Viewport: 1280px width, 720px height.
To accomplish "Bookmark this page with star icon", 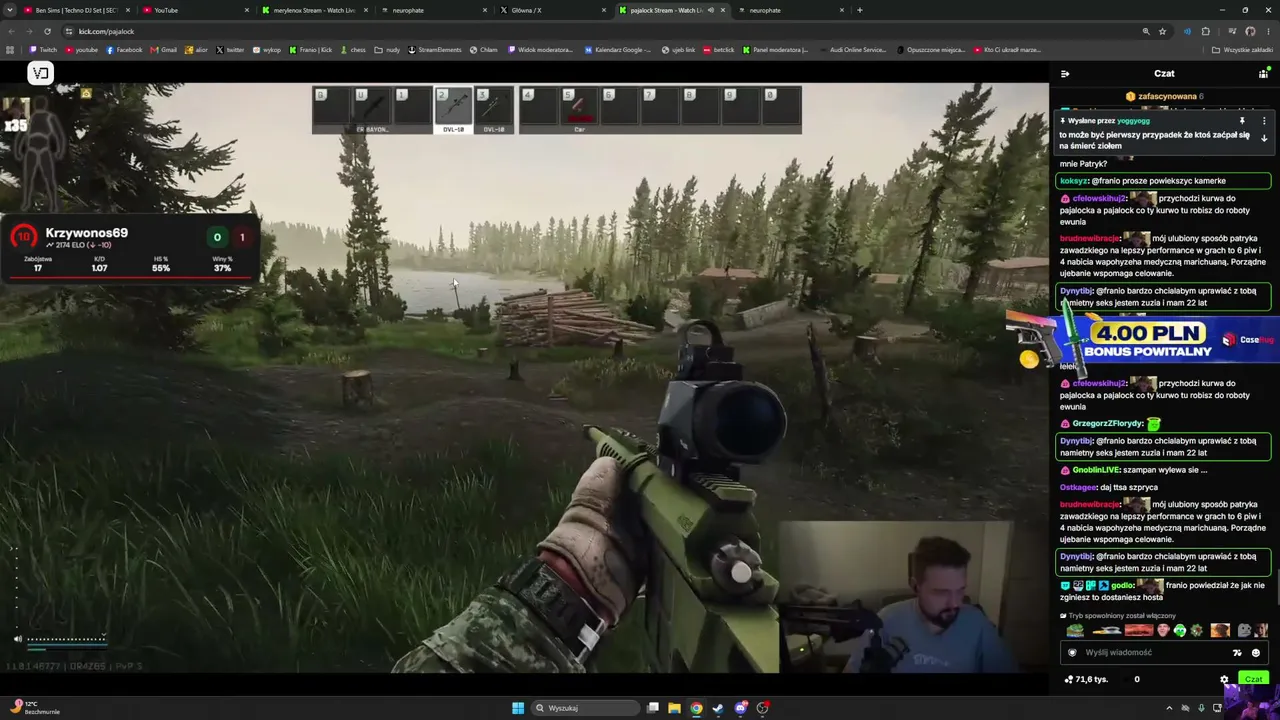I will pos(1162,31).
